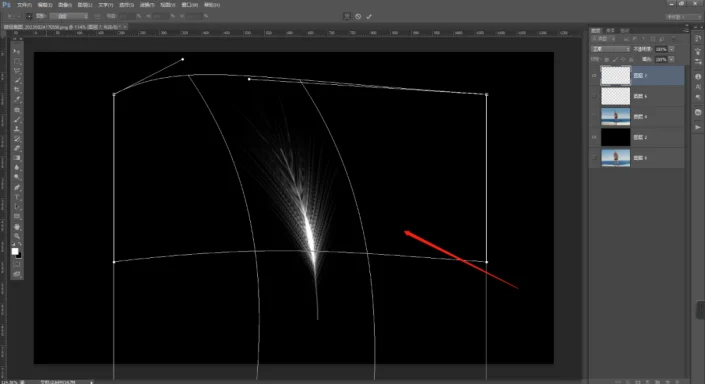The height and width of the screenshot is (384, 705).
Task: Open the opacity slider dropdown arrow
Action: click(x=671, y=49)
